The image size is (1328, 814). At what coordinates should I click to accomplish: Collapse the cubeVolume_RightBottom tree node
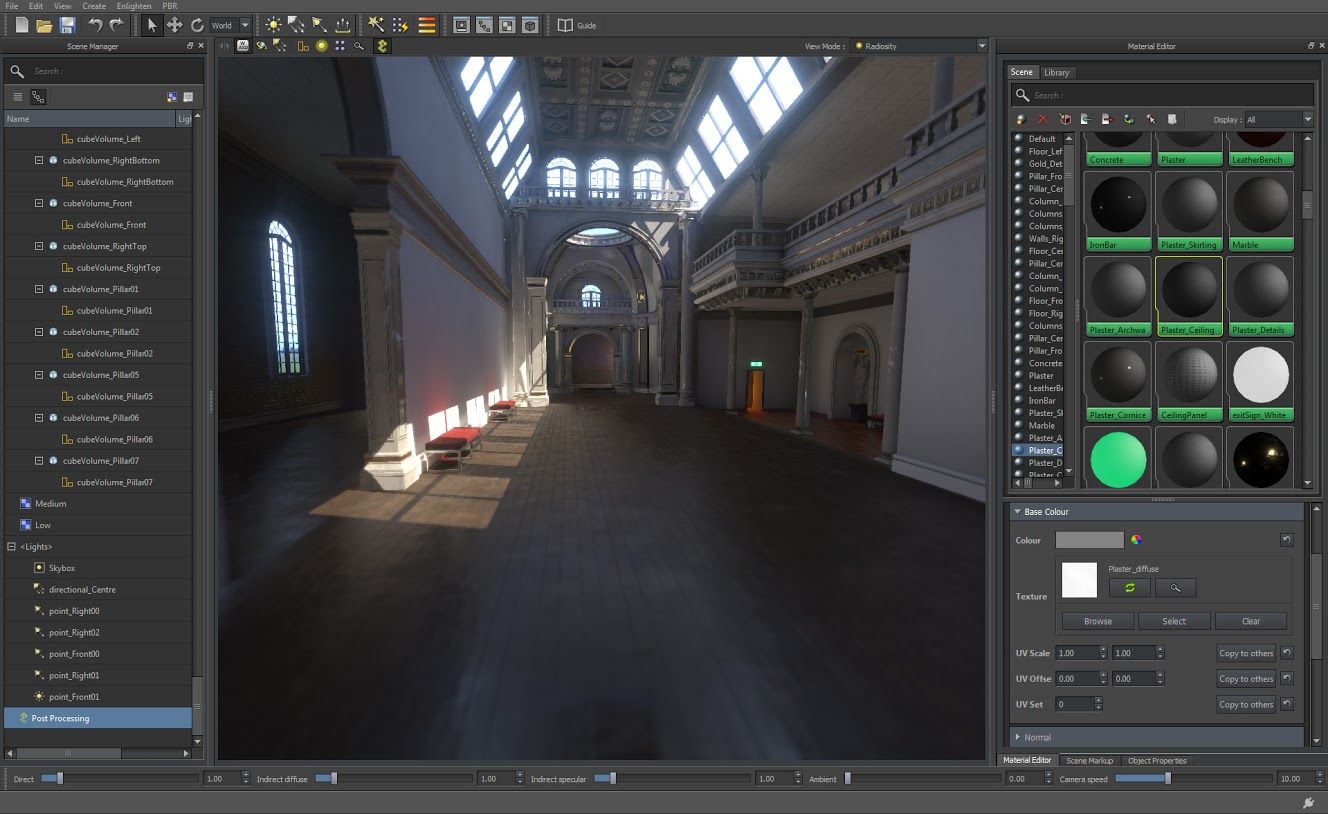(39, 160)
